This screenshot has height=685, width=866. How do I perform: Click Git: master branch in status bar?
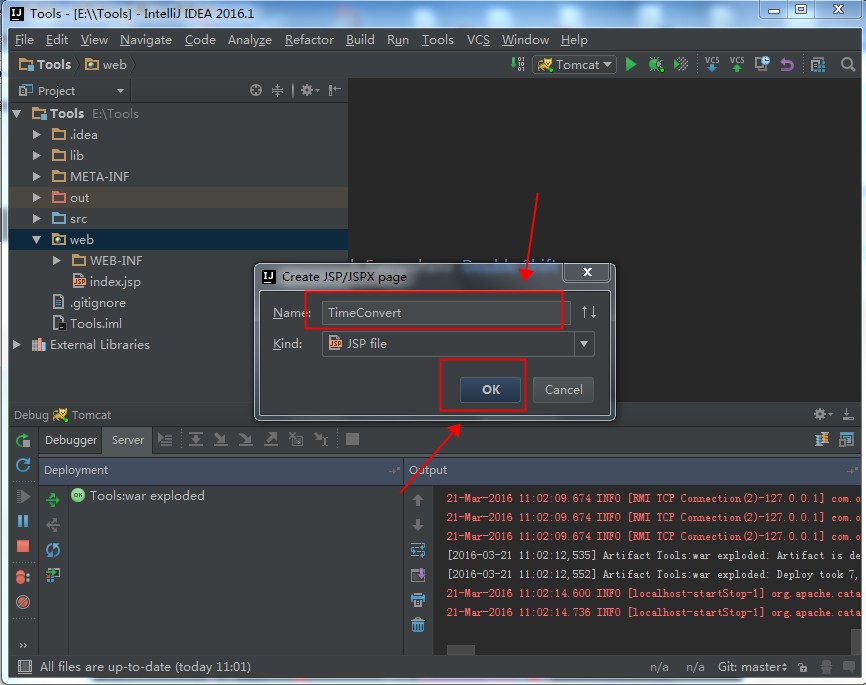[752, 667]
